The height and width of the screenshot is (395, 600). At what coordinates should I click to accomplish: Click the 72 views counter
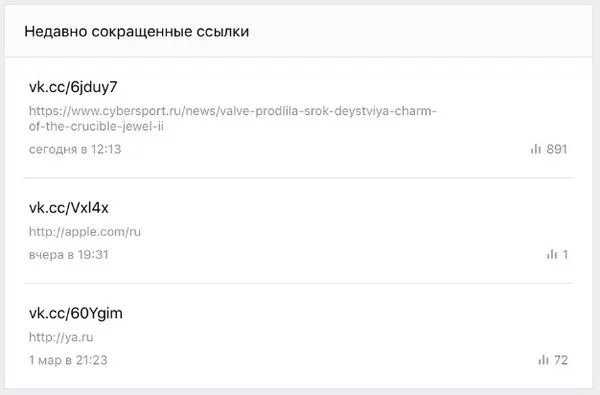561,360
